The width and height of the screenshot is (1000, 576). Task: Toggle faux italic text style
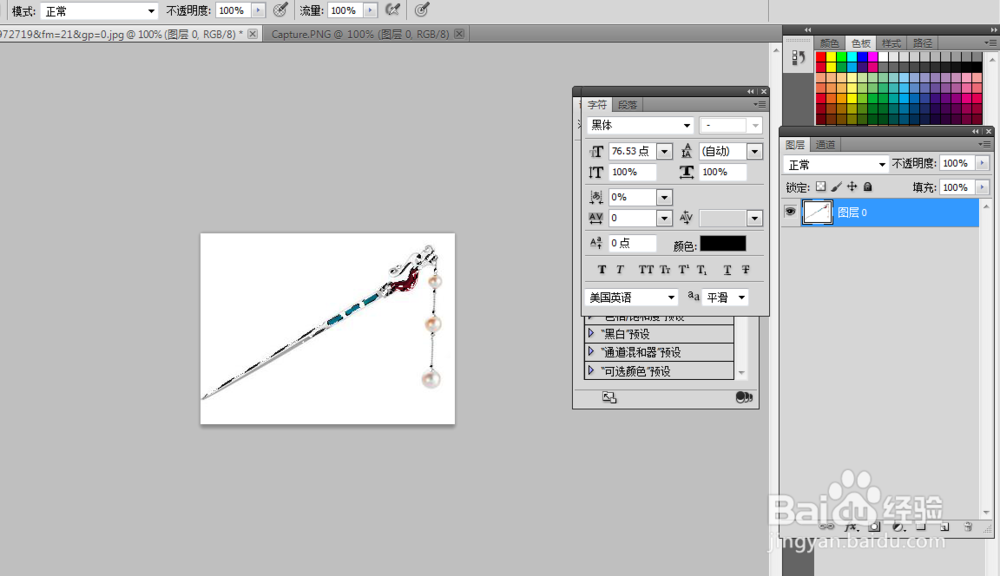coord(620,270)
